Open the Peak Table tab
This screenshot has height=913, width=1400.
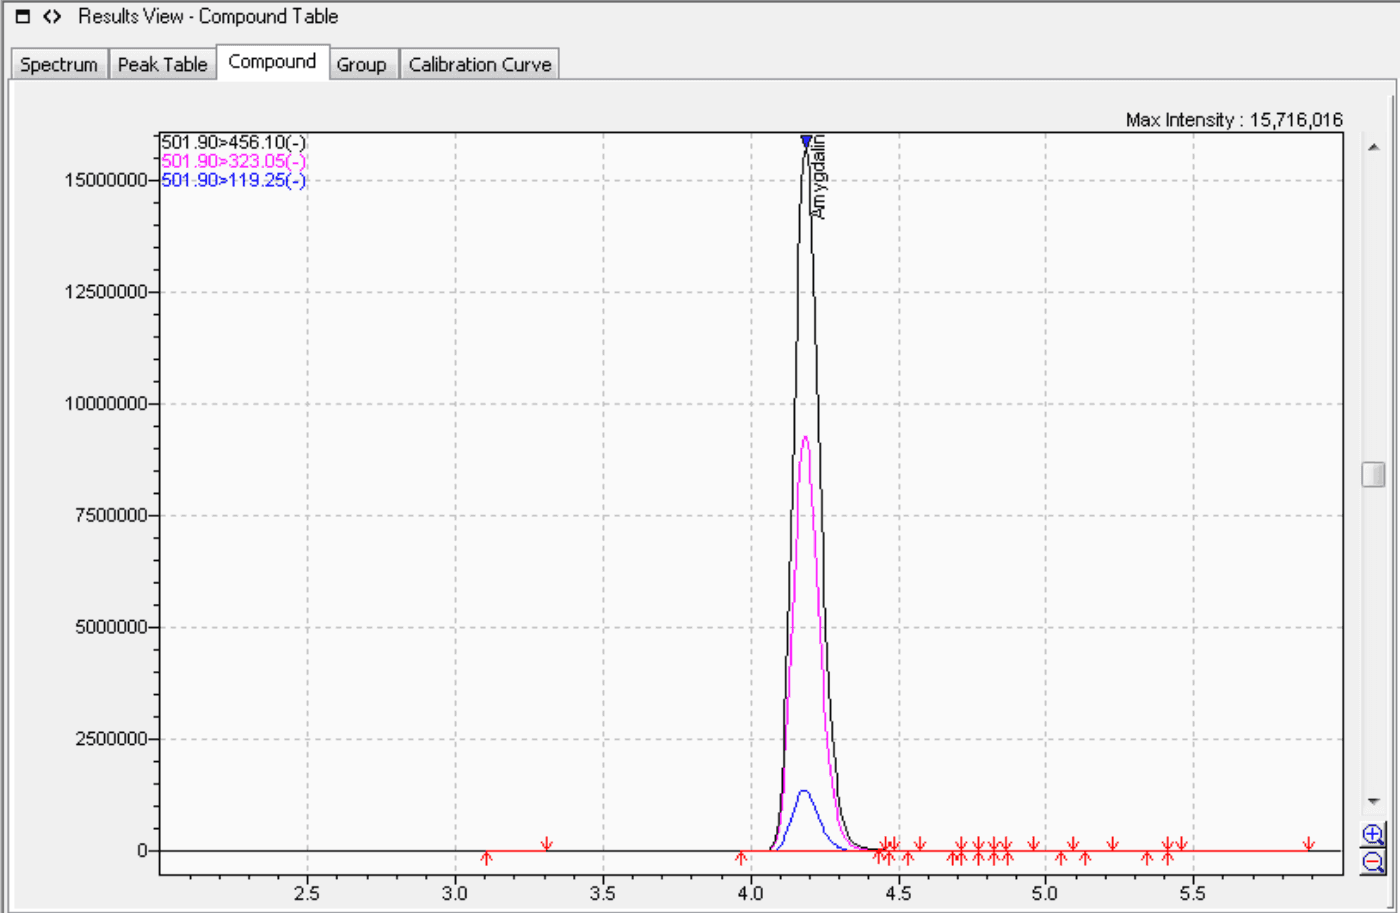pos(162,64)
